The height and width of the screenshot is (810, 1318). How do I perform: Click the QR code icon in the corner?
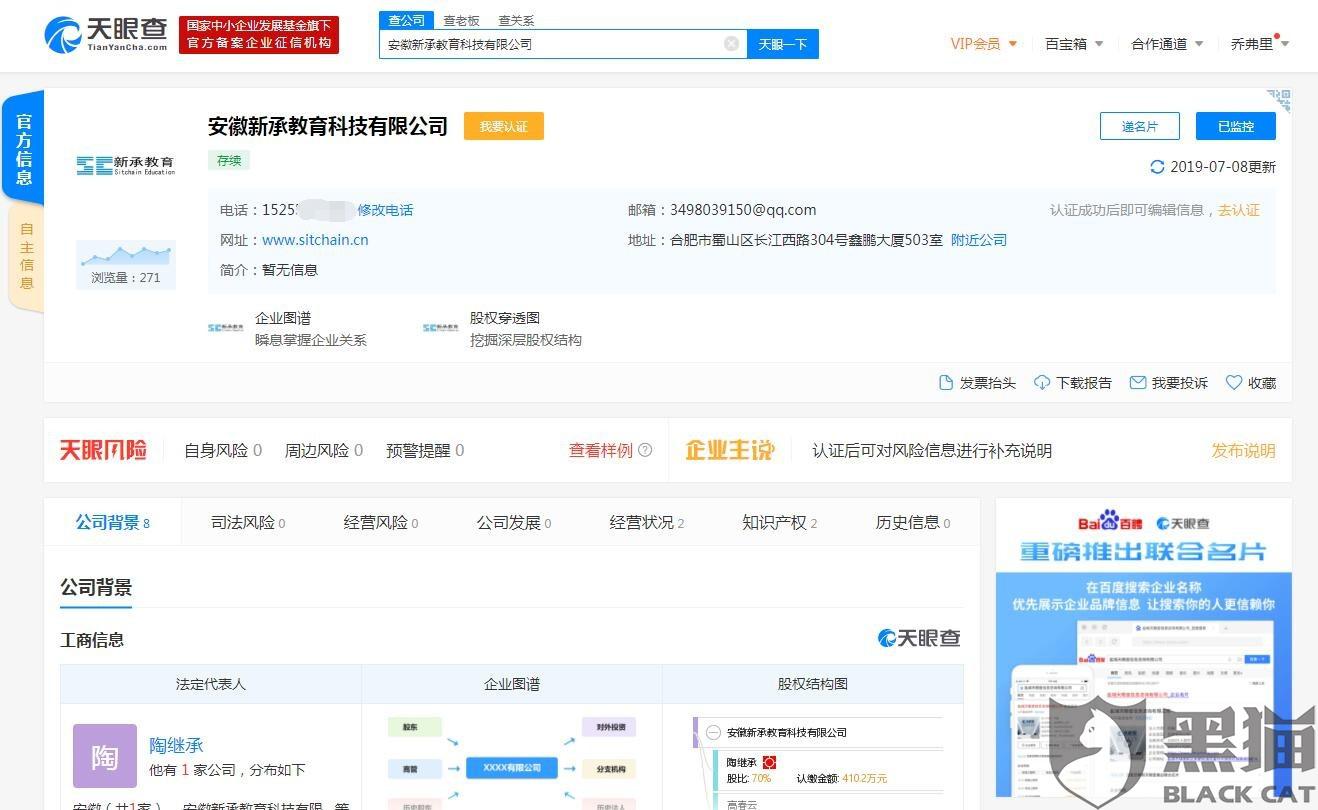(x=1279, y=100)
